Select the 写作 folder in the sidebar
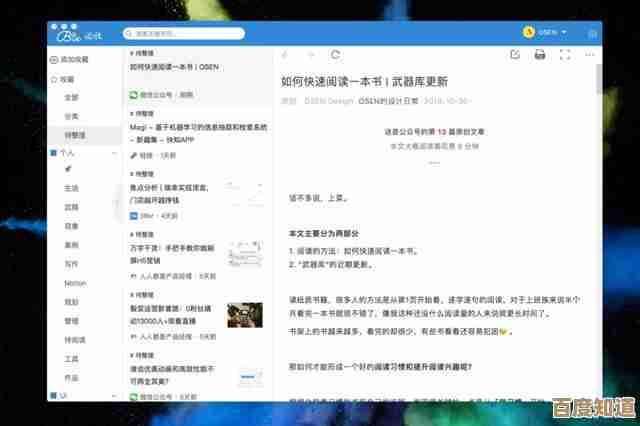The height and width of the screenshot is (426, 640). coord(71,264)
